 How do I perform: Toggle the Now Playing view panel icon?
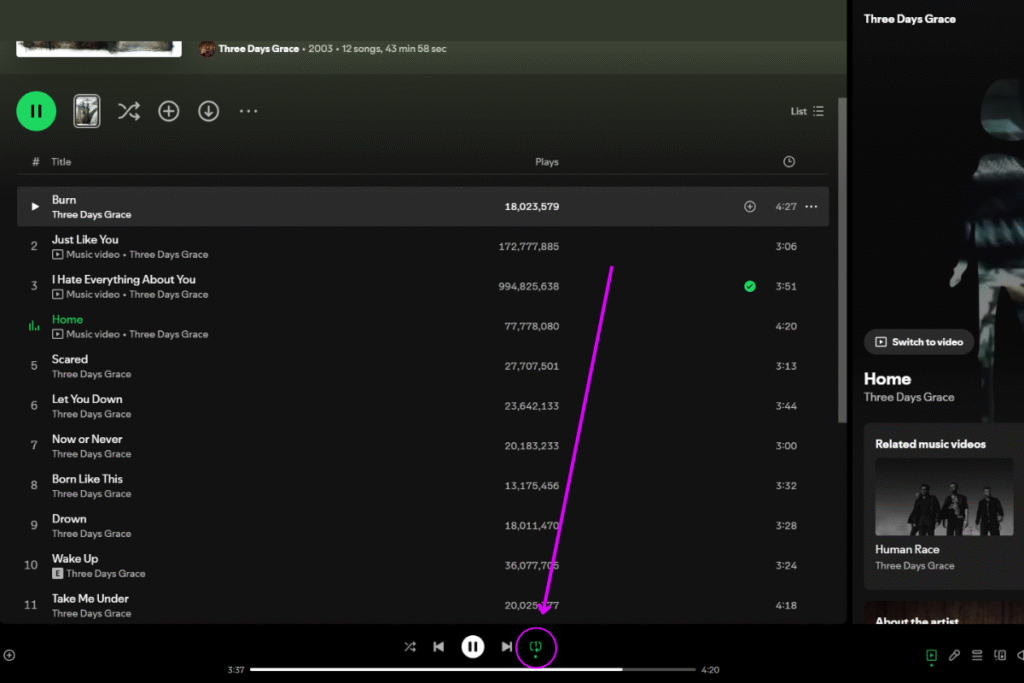(931, 655)
